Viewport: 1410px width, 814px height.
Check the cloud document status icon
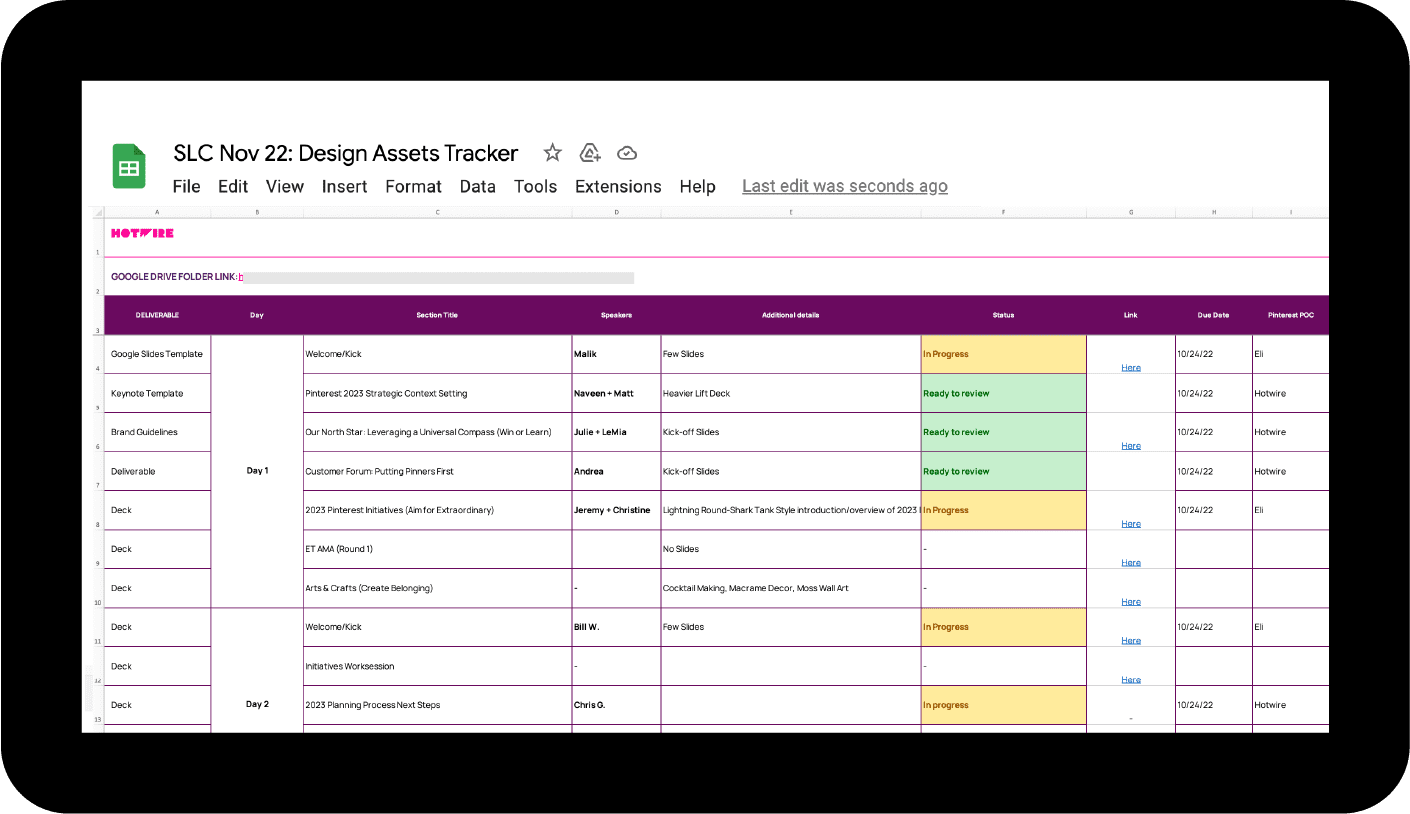[x=627, y=153]
